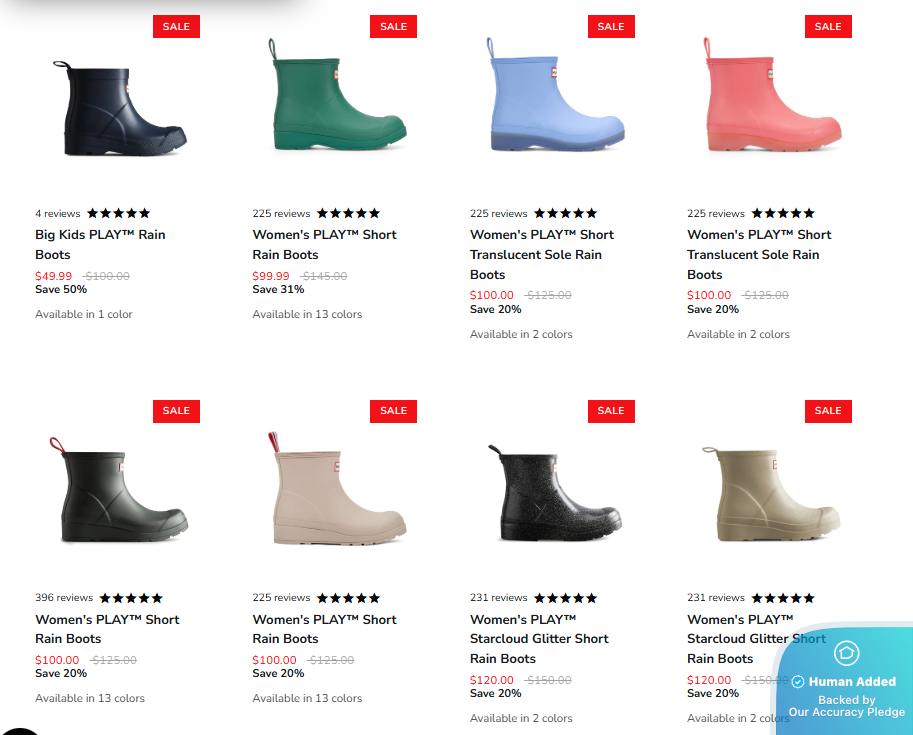
Task: Open Big Kids PLAY Rain Boots title link
Action: point(100,245)
